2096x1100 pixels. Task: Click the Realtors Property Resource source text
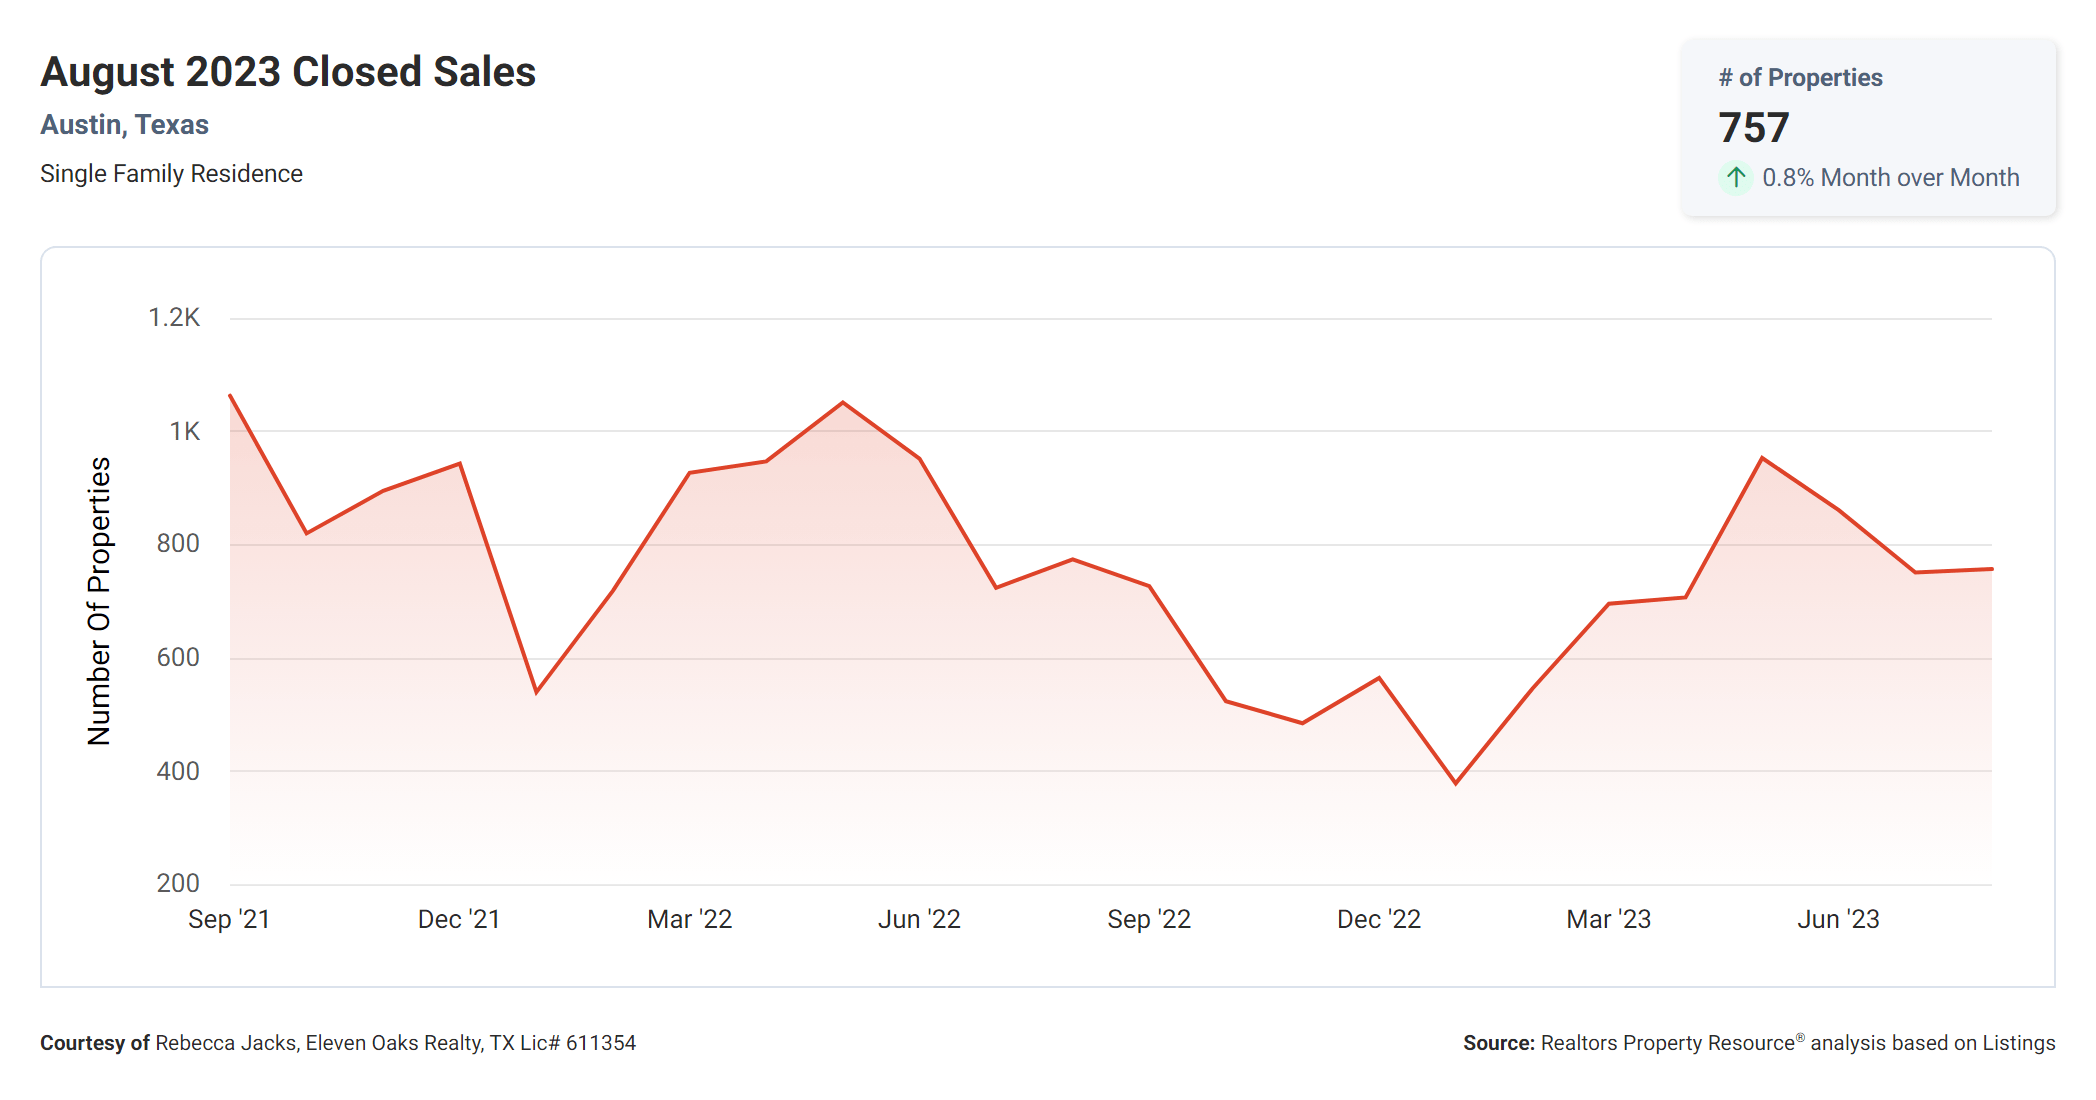click(x=1758, y=1043)
